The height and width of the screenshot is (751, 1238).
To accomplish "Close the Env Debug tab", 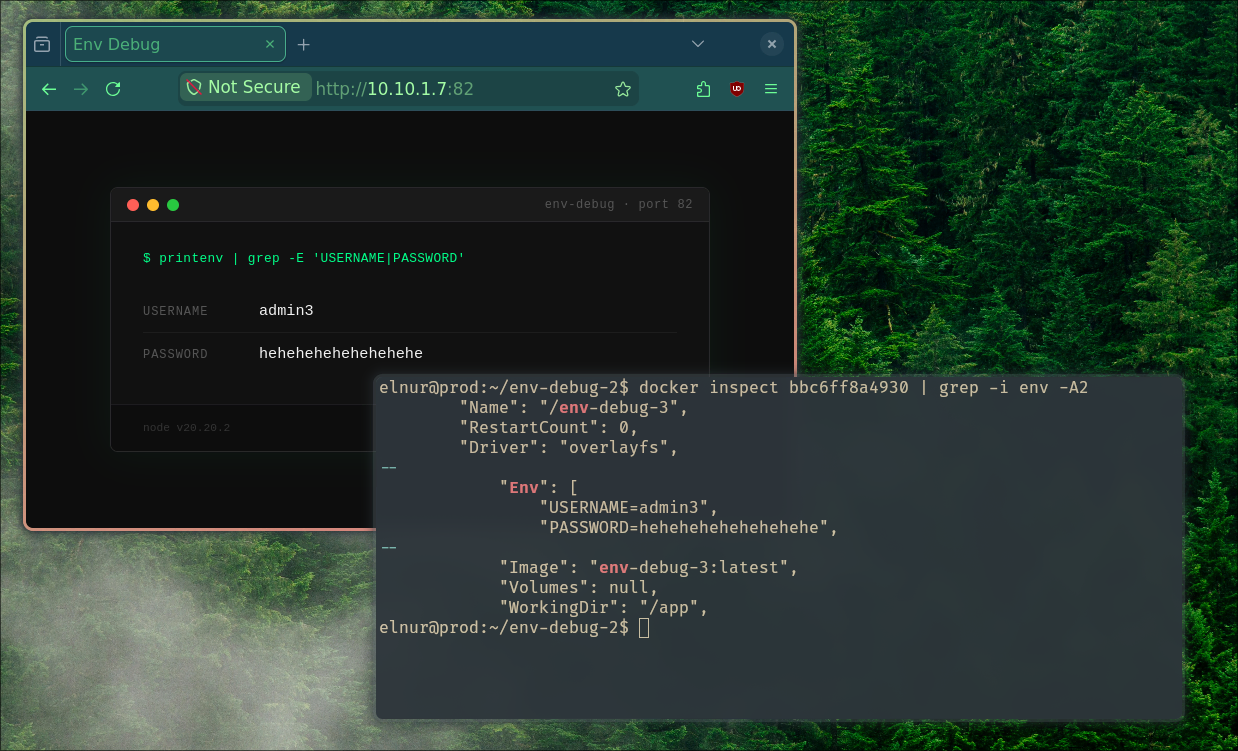I will [x=270, y=44].
